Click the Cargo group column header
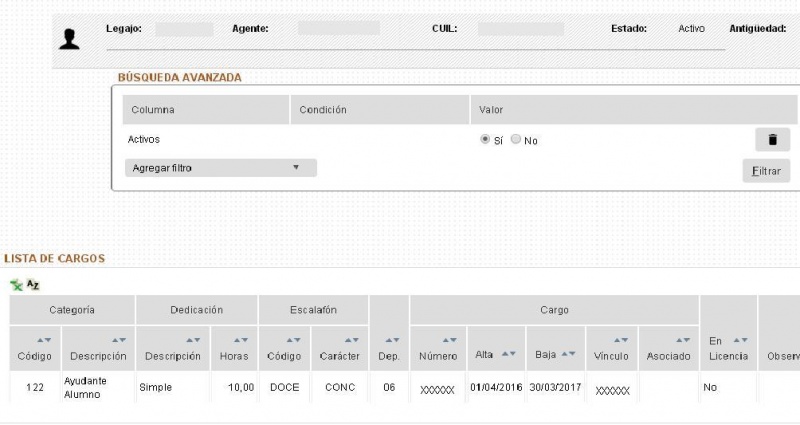Screen dimensions: 800x425 coord(554,310)
